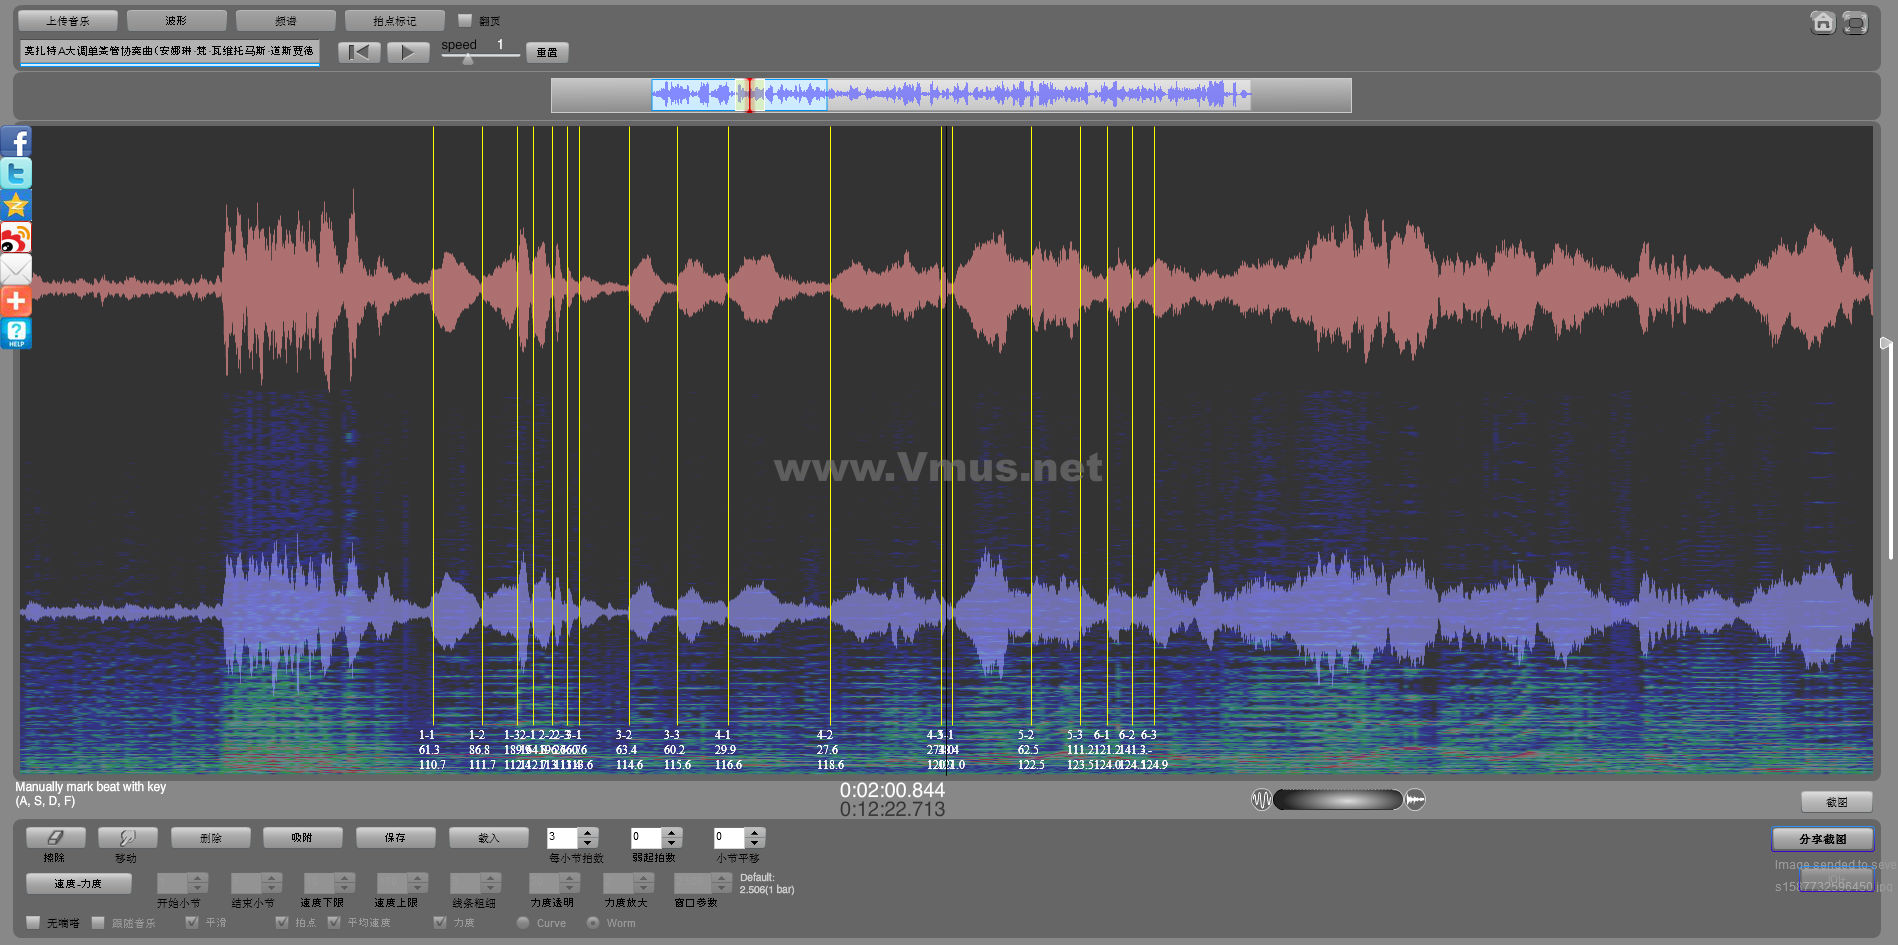Increase beats per bar (每小节拍数) stepper
Viewport: 1898px width, 945px height.
click(x=589, y=832)
